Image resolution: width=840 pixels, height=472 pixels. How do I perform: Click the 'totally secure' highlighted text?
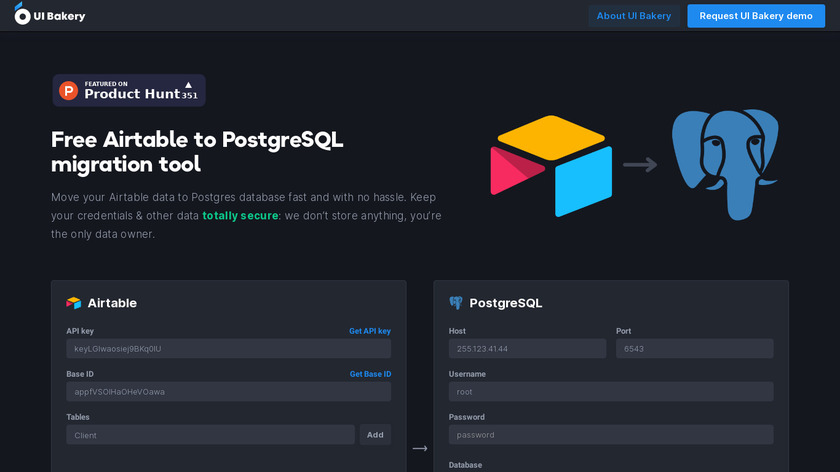click(x=240, y=216)
